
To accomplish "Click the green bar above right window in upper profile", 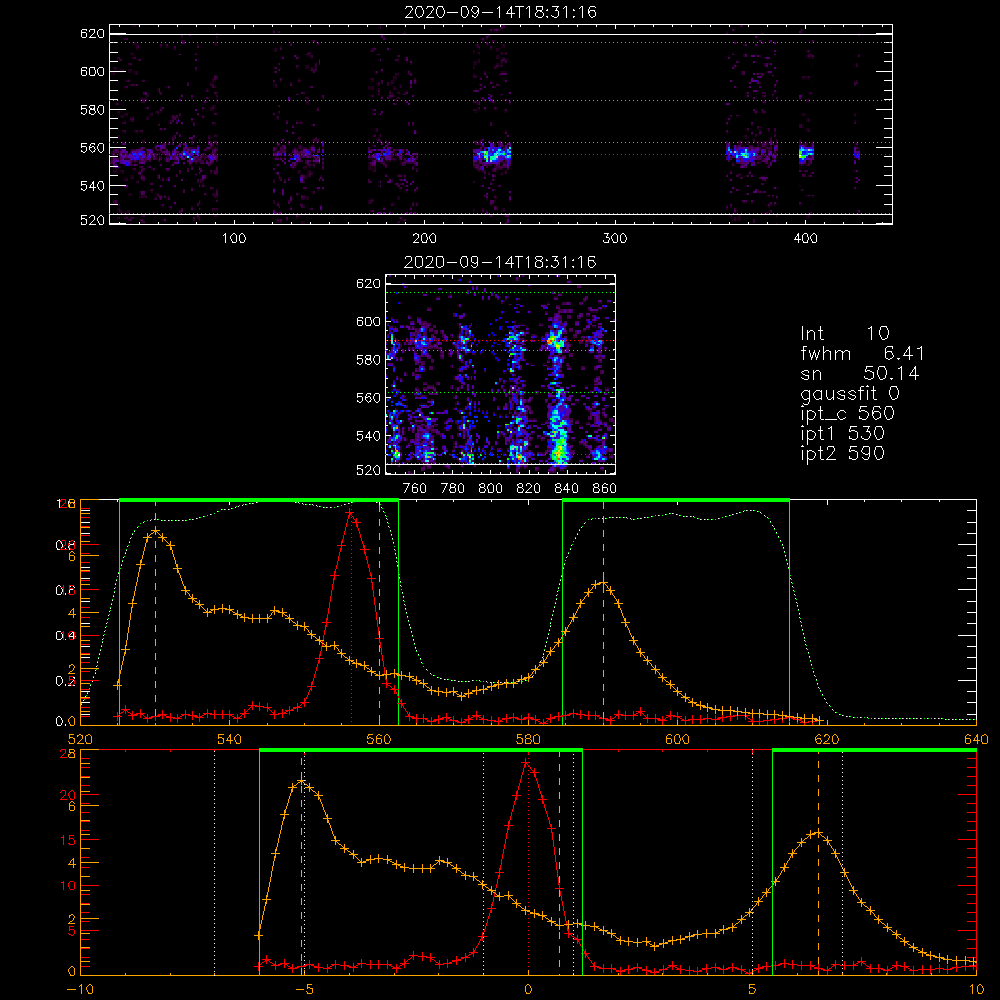I will pos(676,500).
